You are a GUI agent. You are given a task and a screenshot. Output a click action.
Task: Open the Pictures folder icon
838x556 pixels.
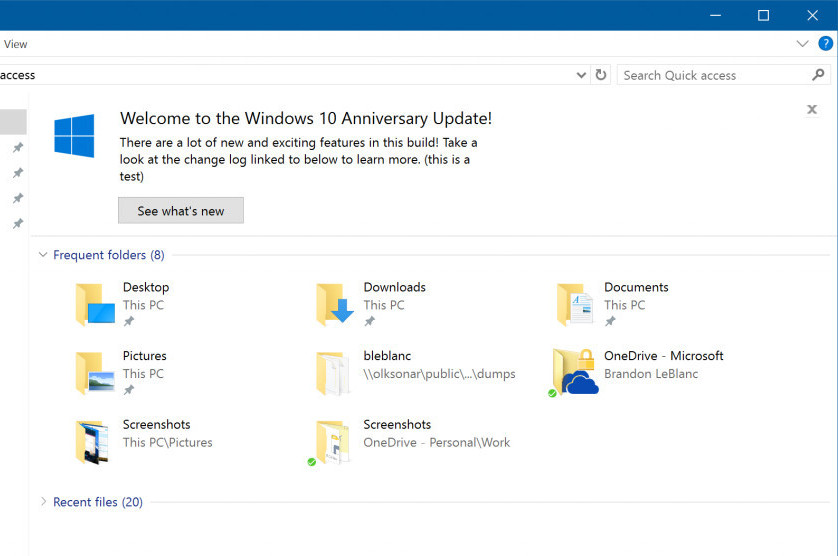tap(95, 373)
